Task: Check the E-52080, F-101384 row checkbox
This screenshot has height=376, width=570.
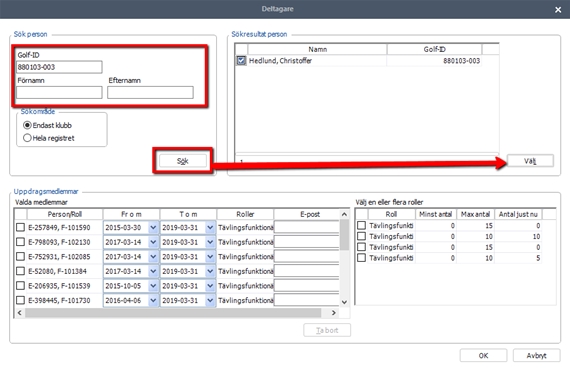Action: [x=20, y=271]
